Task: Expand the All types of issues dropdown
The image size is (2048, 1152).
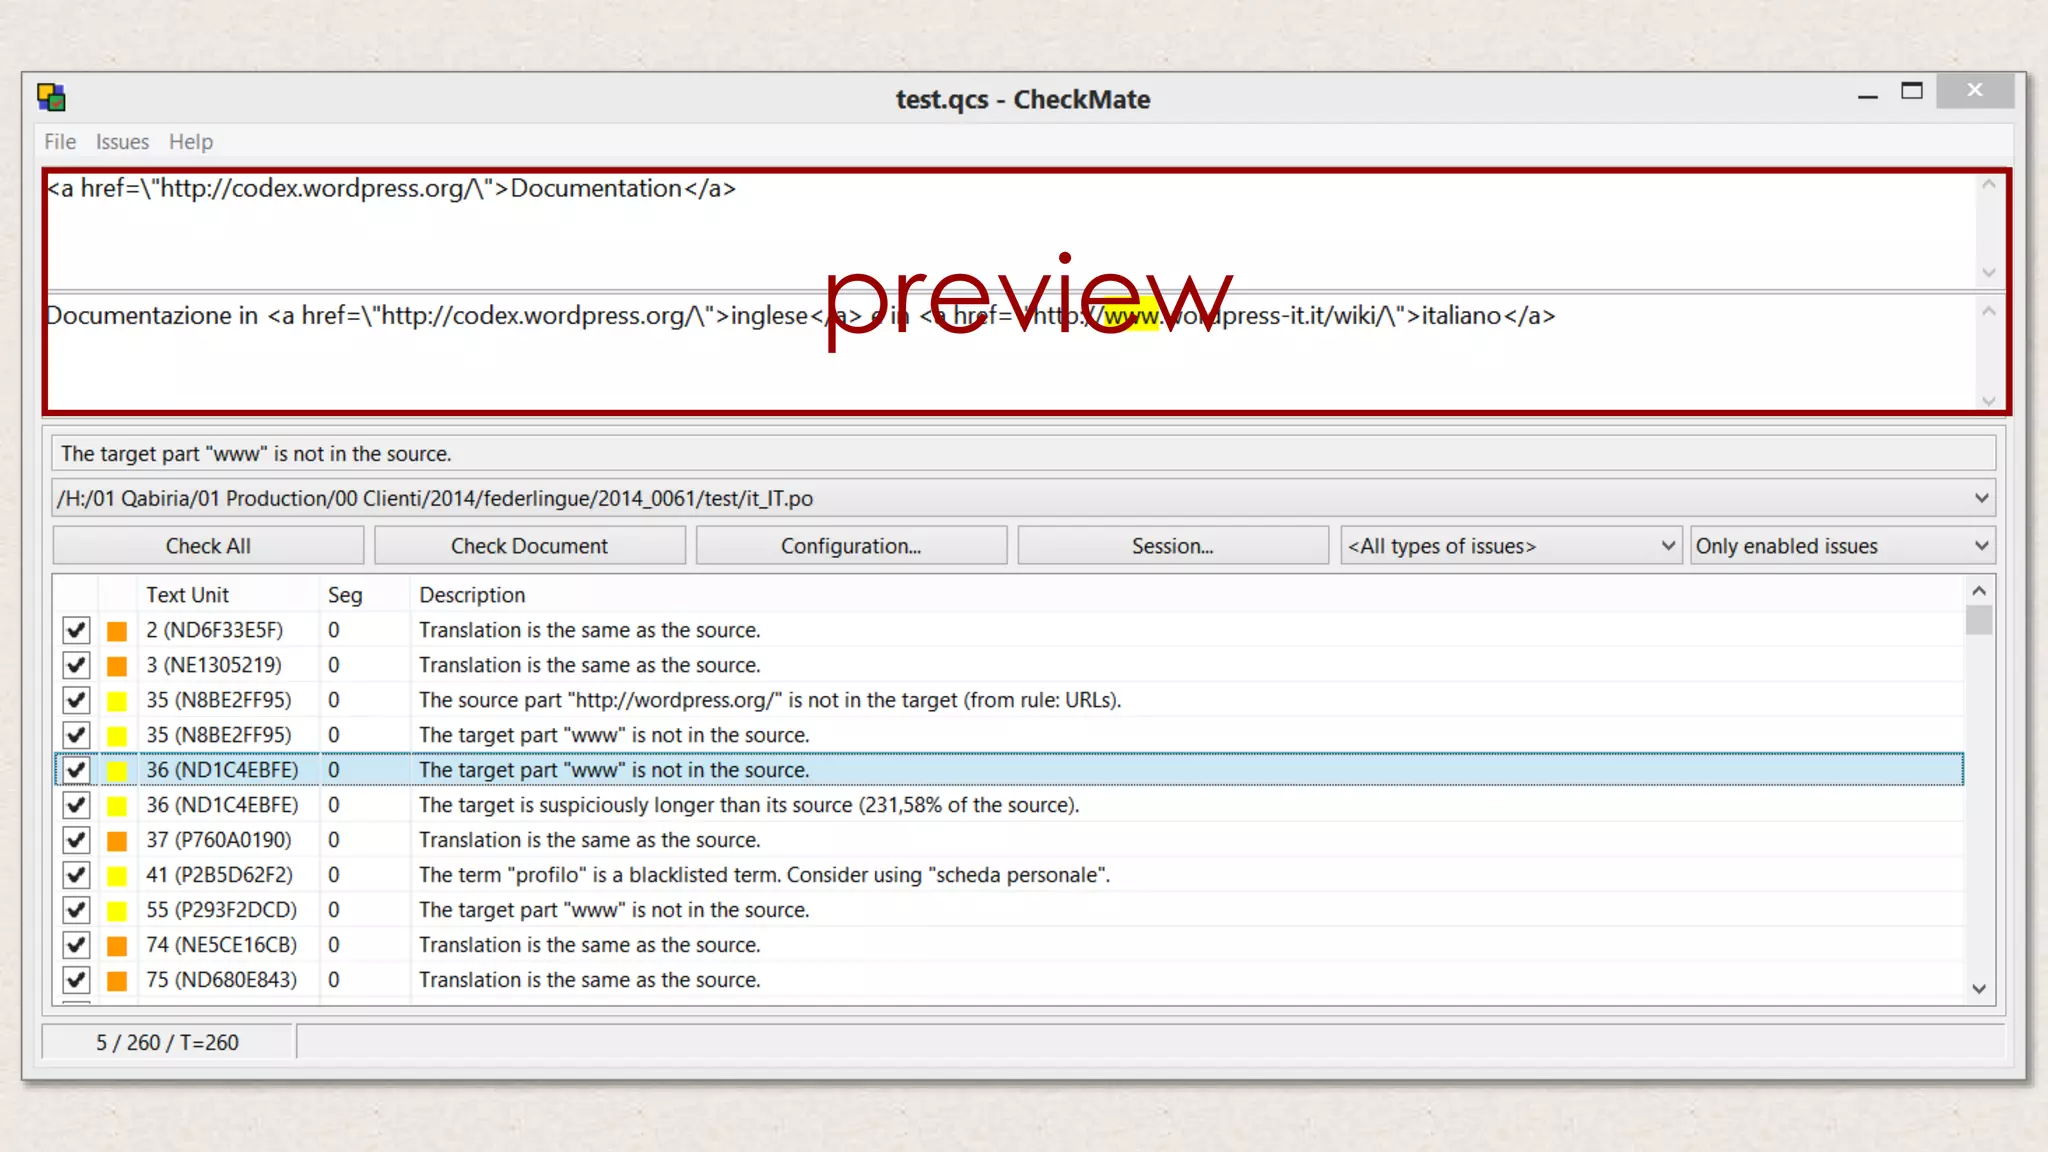Action: pos(1667,546)
